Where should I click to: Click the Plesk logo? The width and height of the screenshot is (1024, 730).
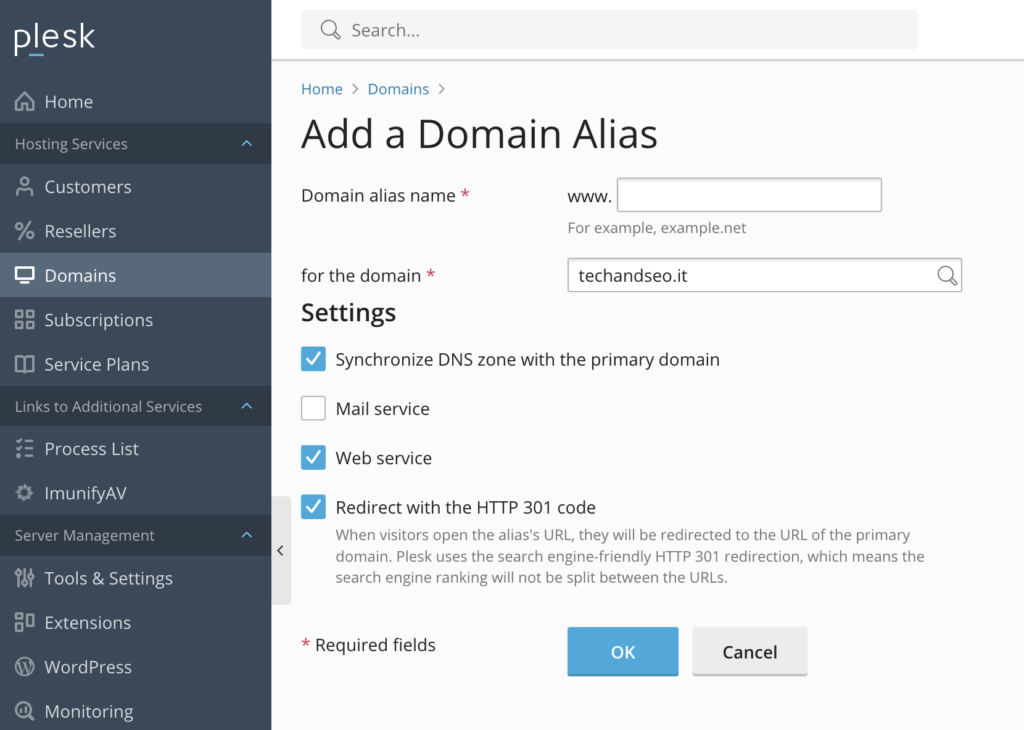(x=55, y=38)
